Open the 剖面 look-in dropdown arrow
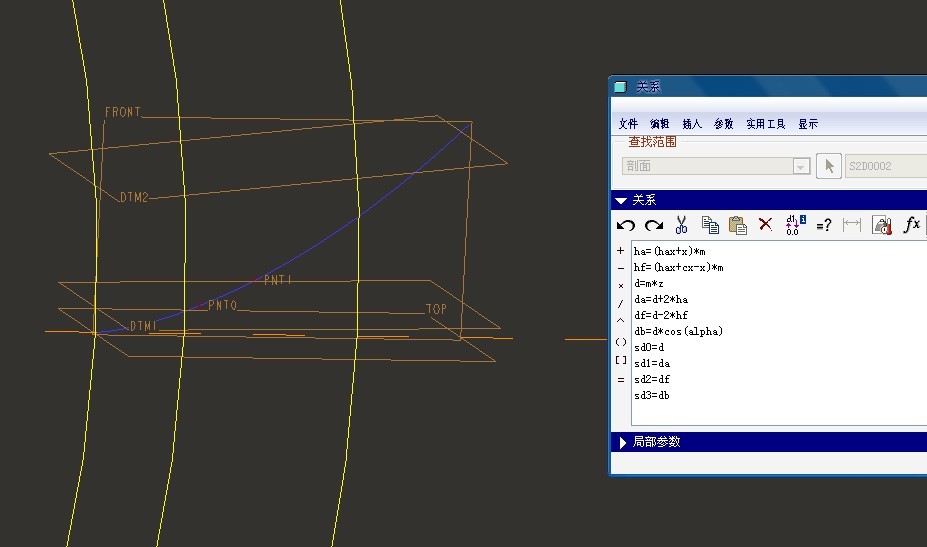The height and width of the screenshot is (547, 927). 801,167
